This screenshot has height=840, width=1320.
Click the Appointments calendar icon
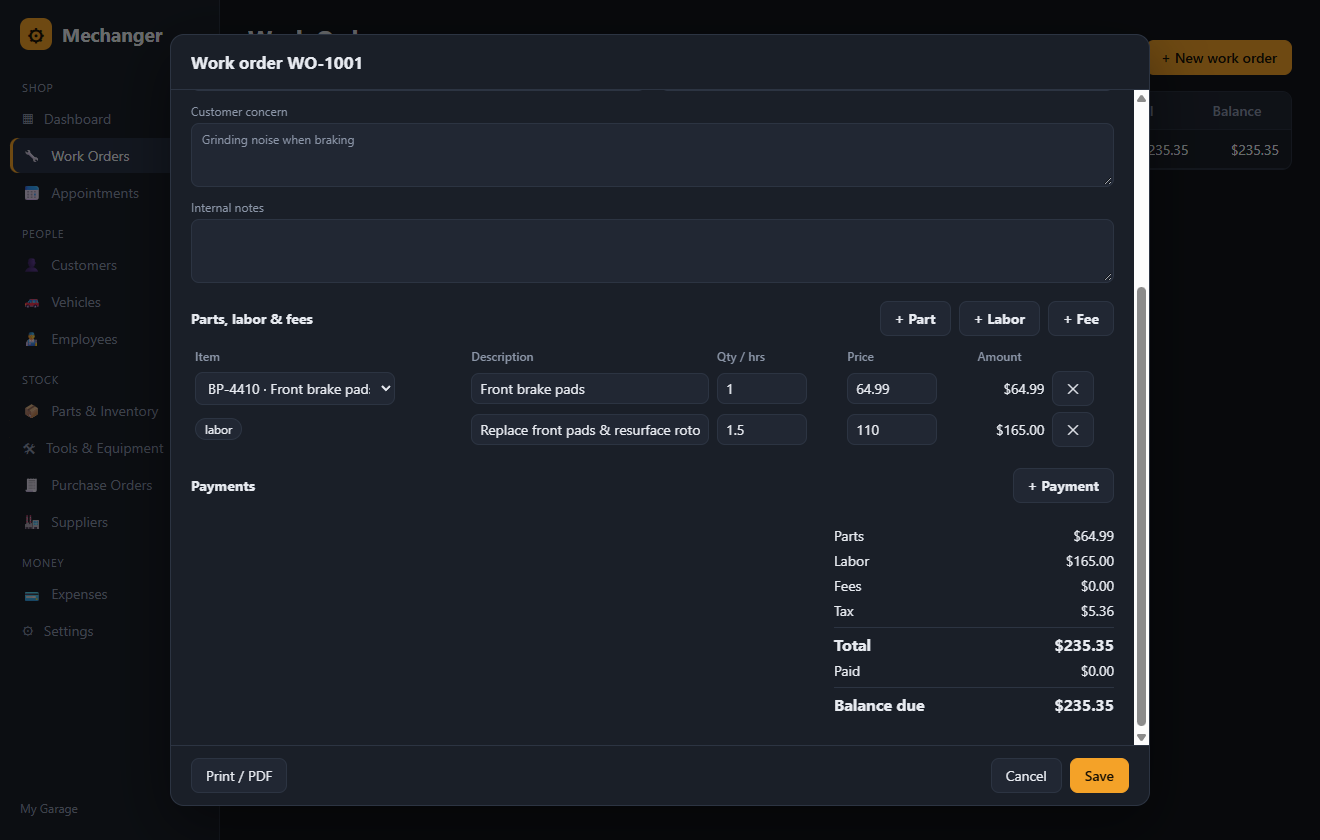pos(32,193)
